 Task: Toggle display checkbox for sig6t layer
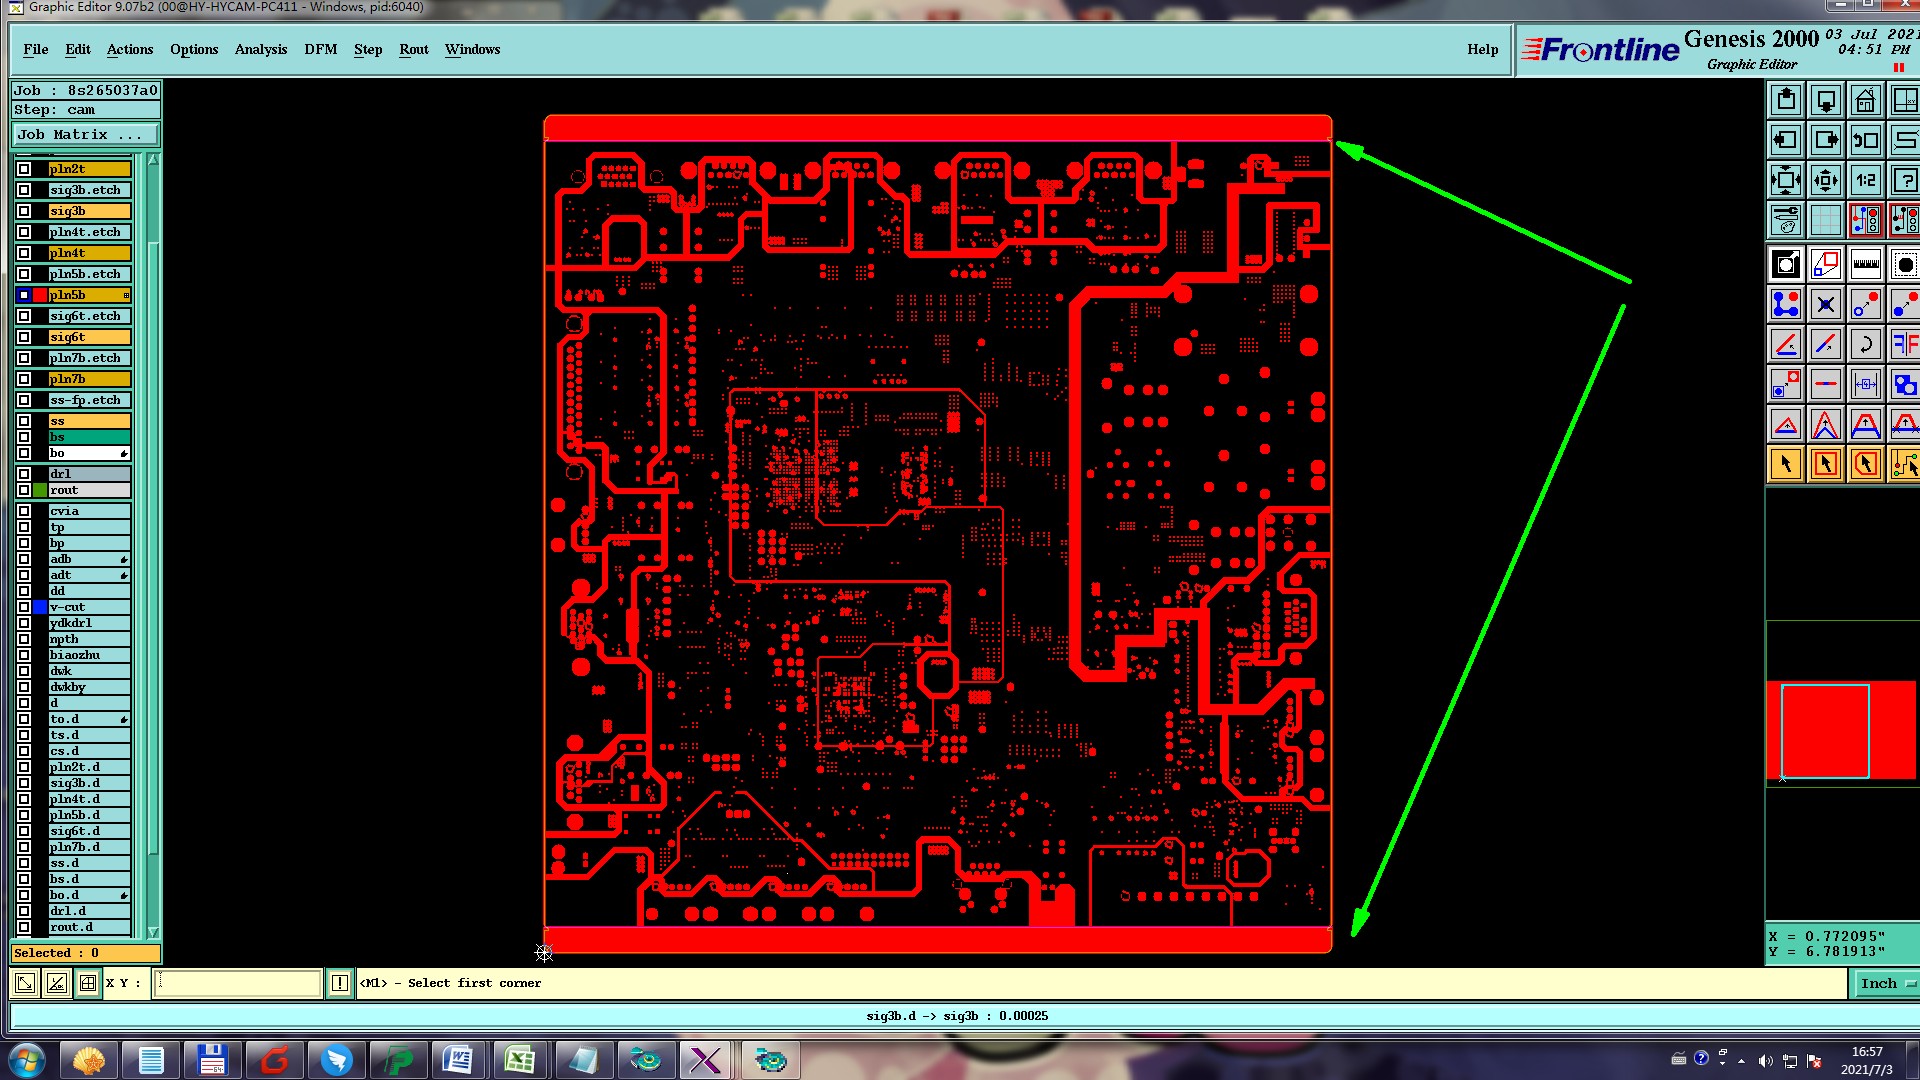[x=24, y=337]
